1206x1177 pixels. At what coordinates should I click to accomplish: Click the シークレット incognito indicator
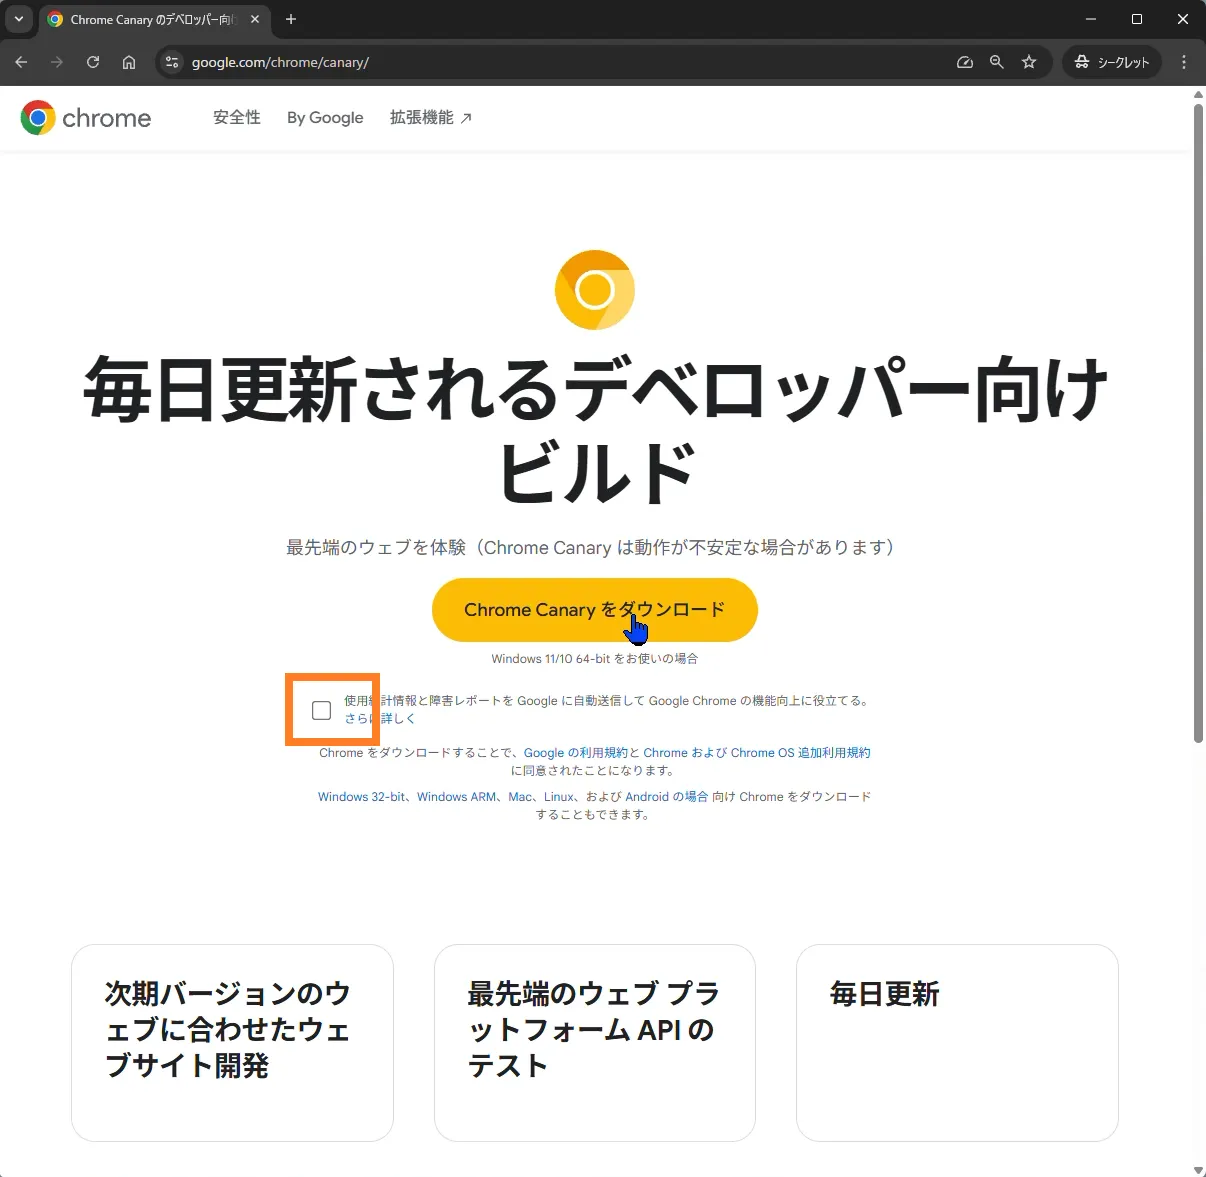[x=1112, y=62]
